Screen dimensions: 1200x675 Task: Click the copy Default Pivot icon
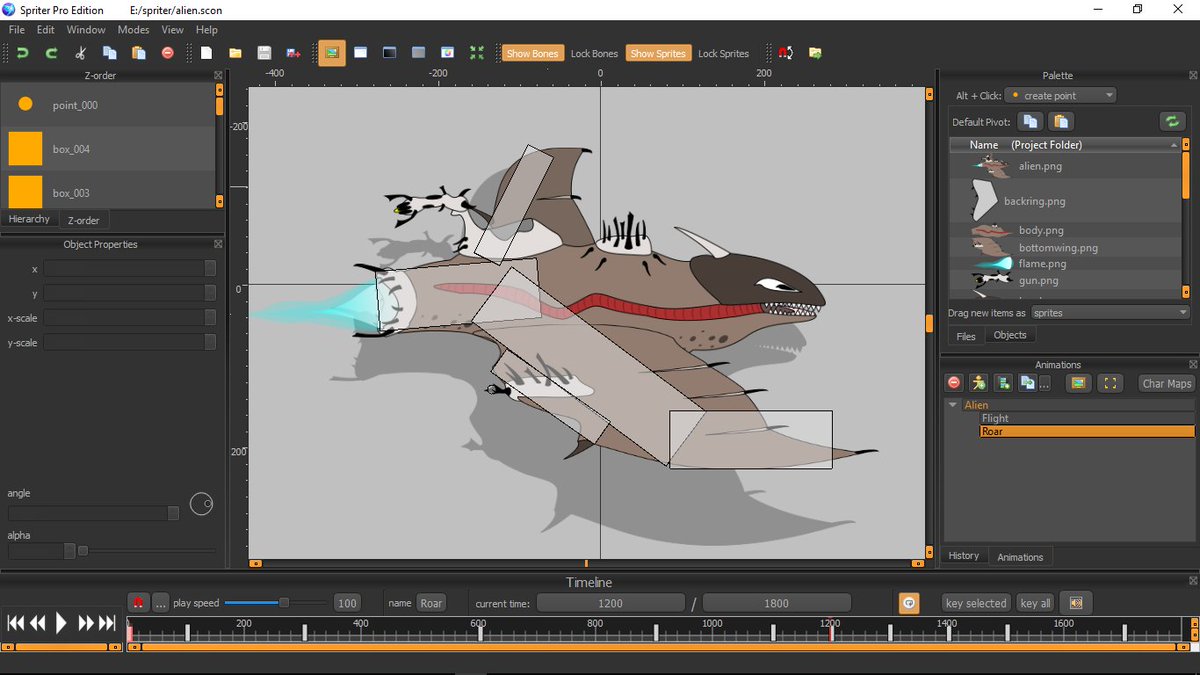1030,121
